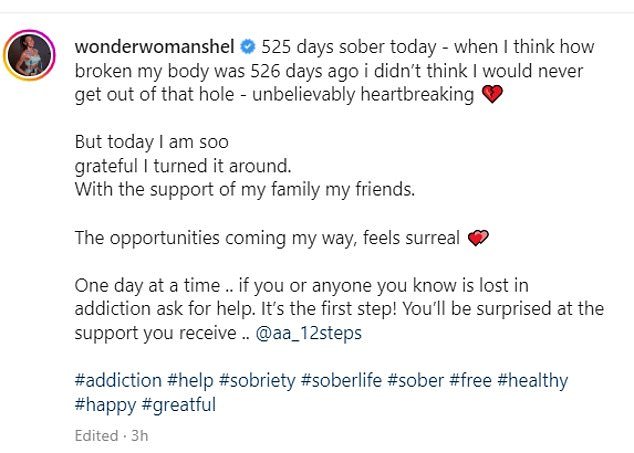Open the #free hashtag

[471, 381]
